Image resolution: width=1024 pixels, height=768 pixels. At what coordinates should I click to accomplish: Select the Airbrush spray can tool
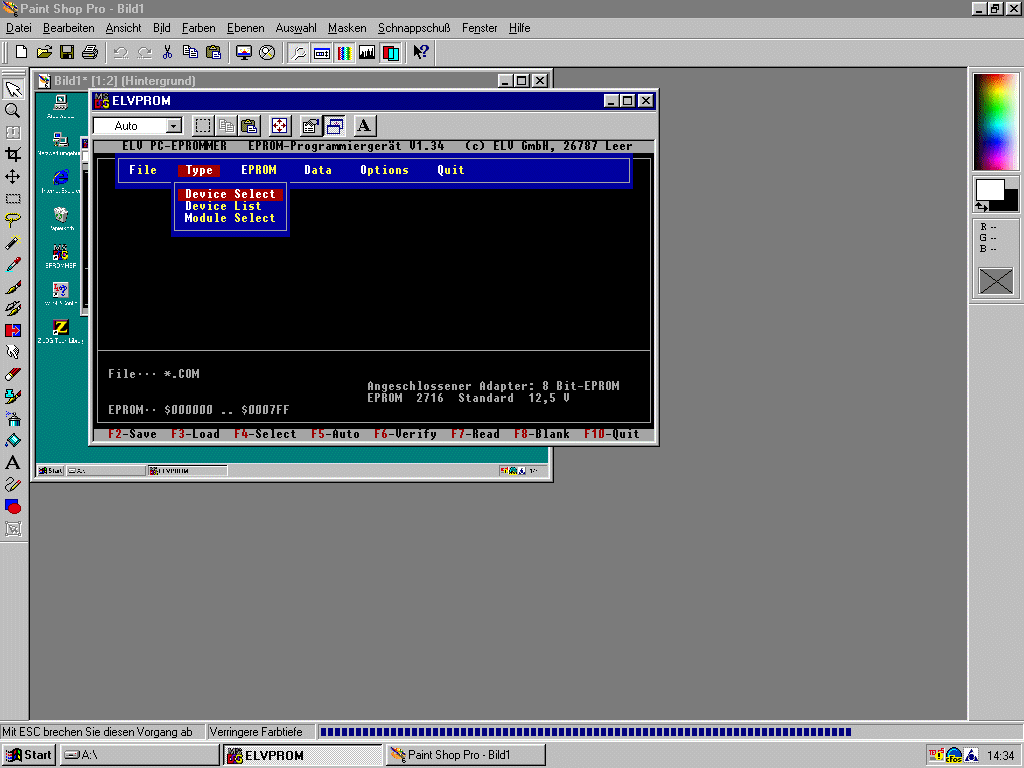13,419
